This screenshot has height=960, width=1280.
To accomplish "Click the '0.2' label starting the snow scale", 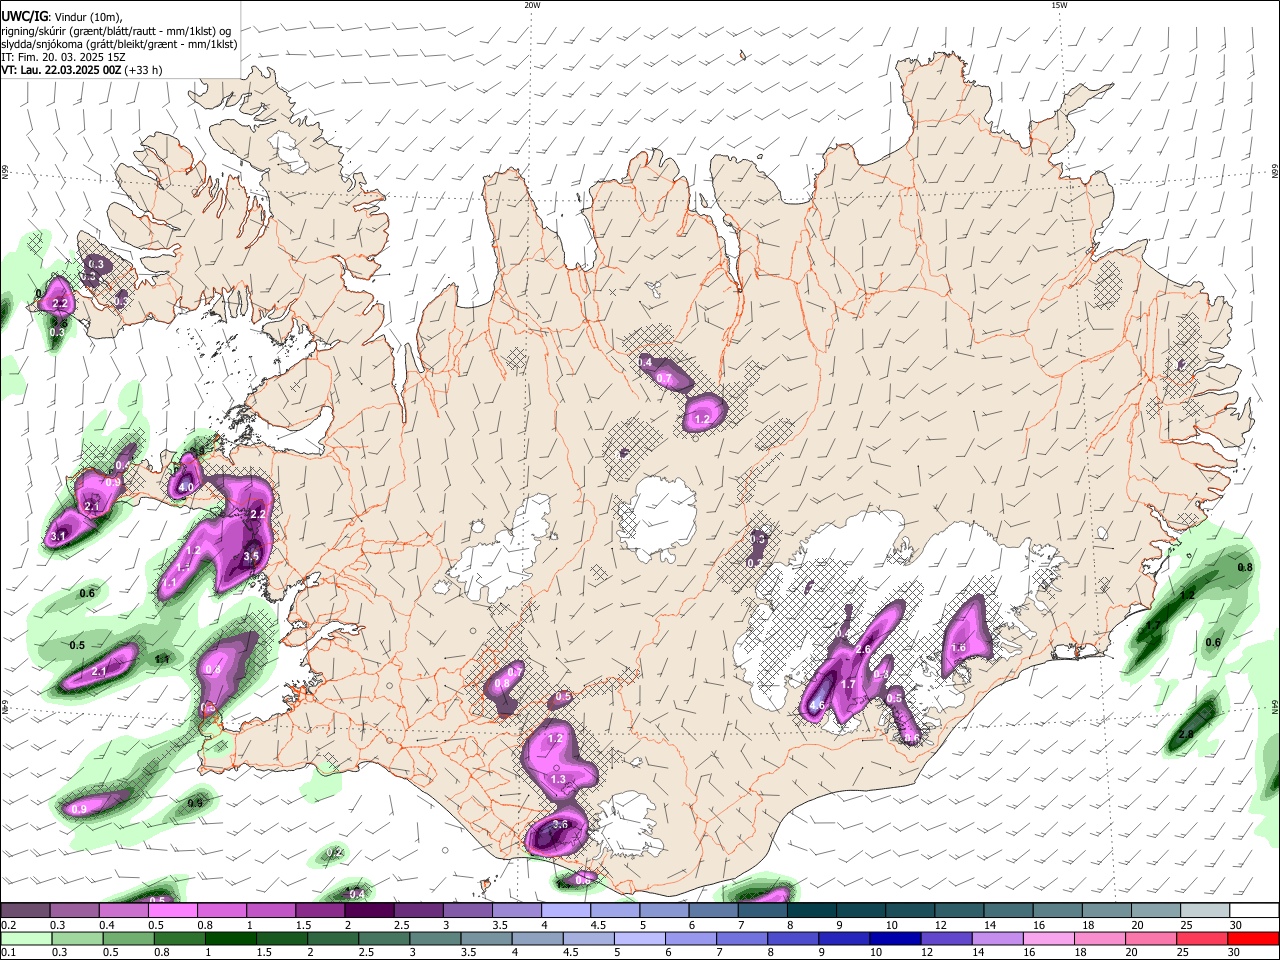I will [x=8, y=925].
